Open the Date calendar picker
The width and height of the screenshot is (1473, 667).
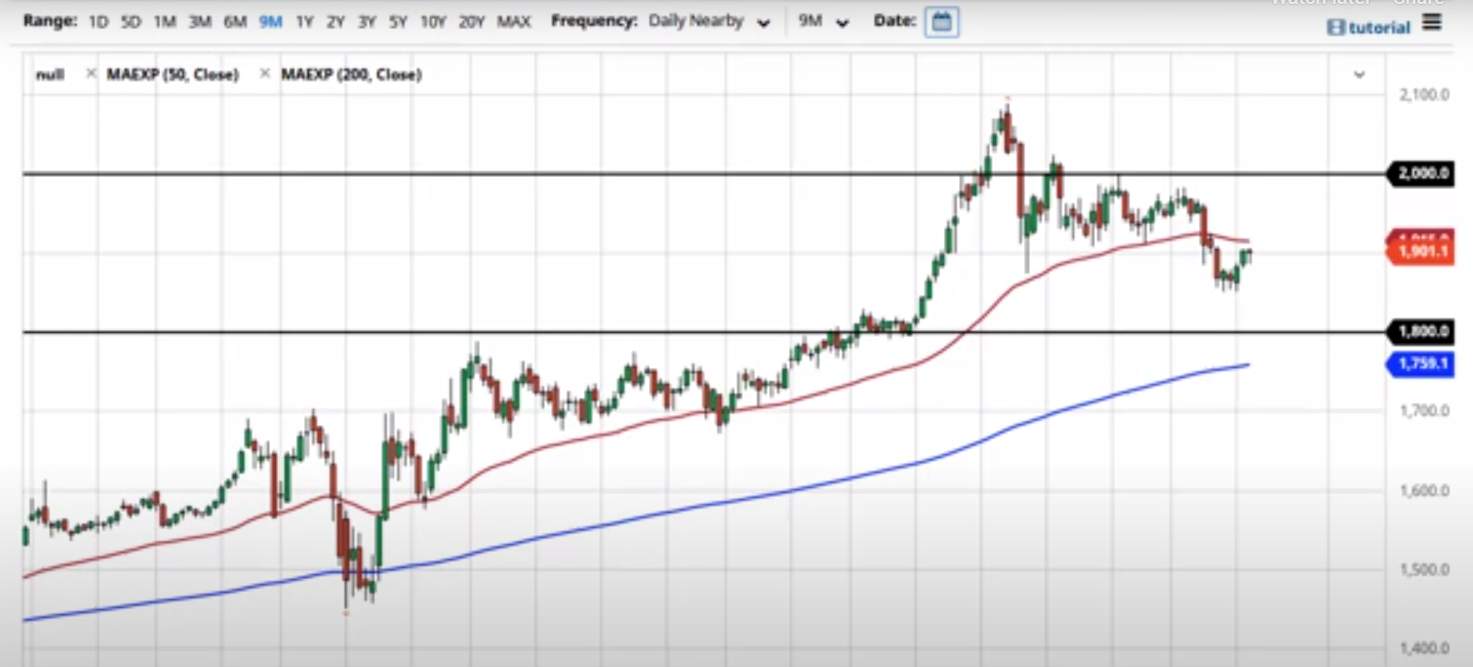pos(942,21)
